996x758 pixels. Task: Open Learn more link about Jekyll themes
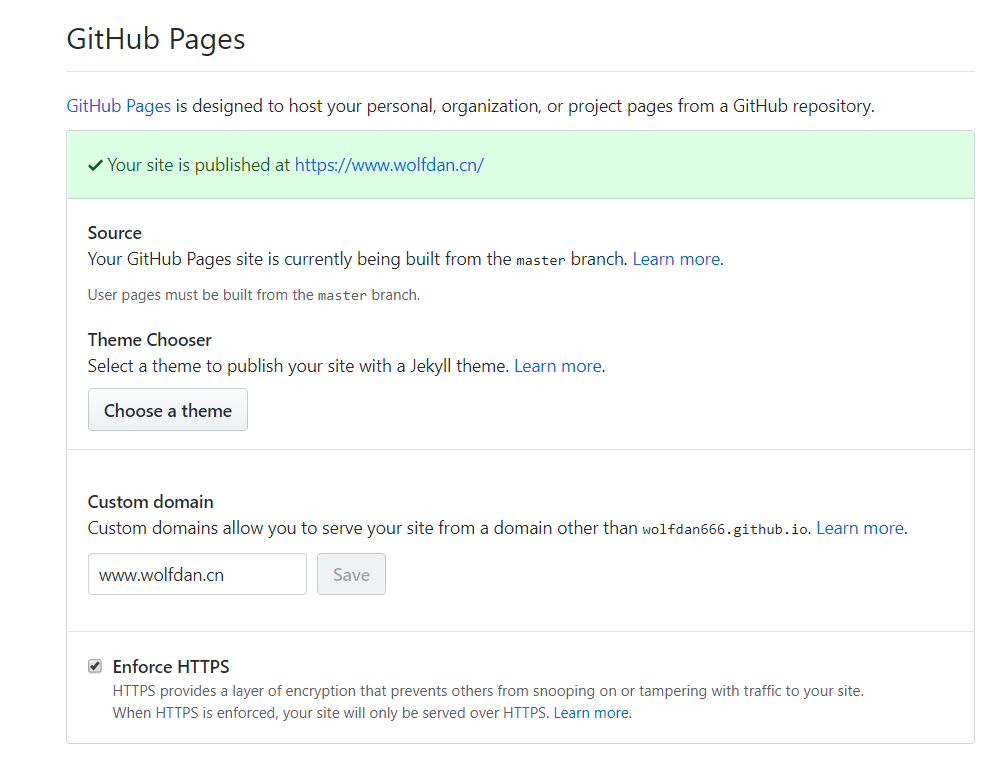tap(557, 366)
